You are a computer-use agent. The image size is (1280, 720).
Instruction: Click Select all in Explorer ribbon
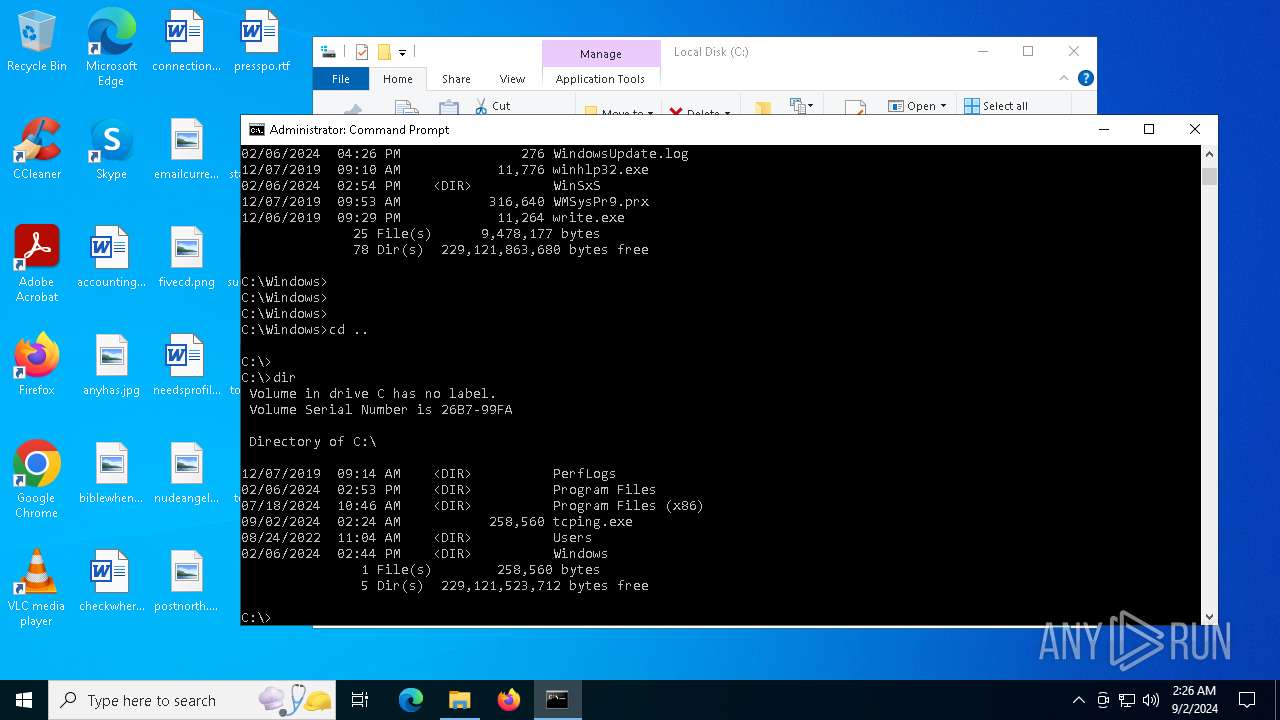tap(996, 106)
